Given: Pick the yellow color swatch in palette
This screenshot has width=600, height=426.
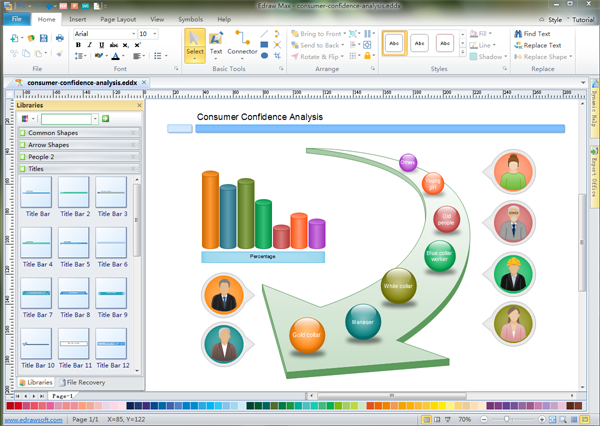Looking at the screenshot, I should pos(442,406).
